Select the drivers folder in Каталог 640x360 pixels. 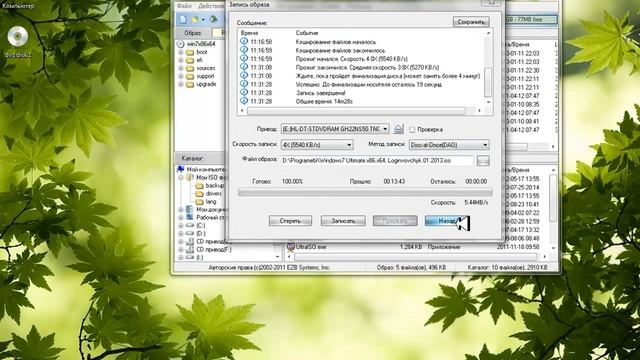(214, 193)
